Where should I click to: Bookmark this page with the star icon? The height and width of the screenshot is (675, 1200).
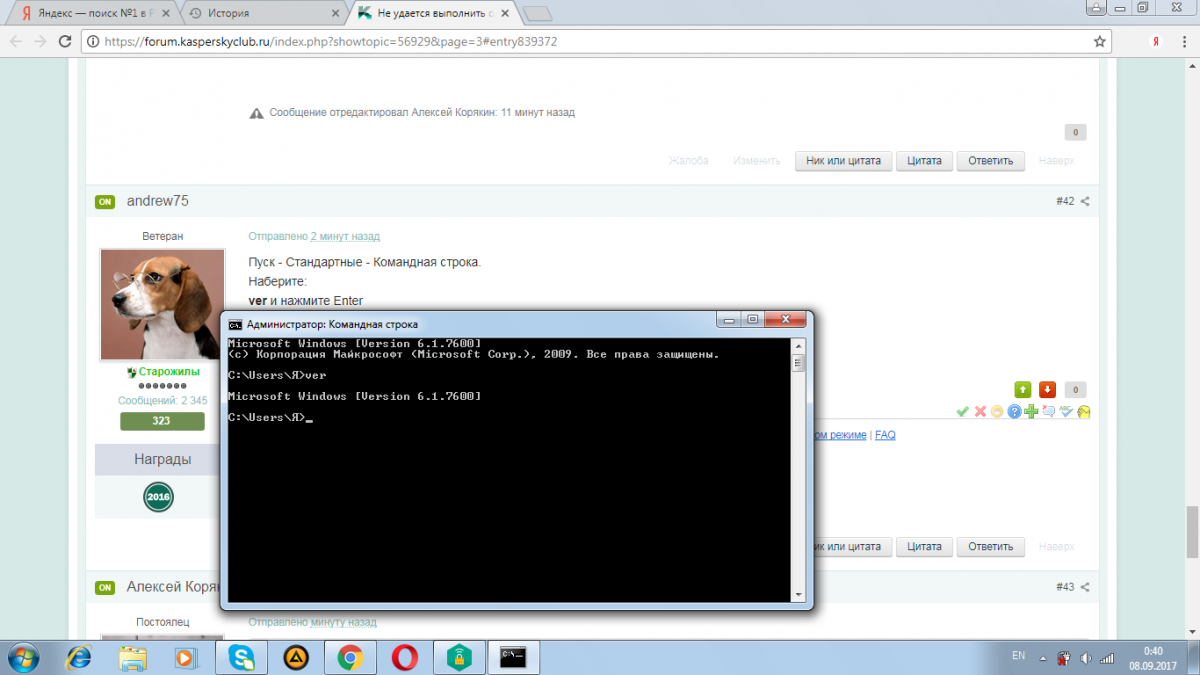(1100, 42)
